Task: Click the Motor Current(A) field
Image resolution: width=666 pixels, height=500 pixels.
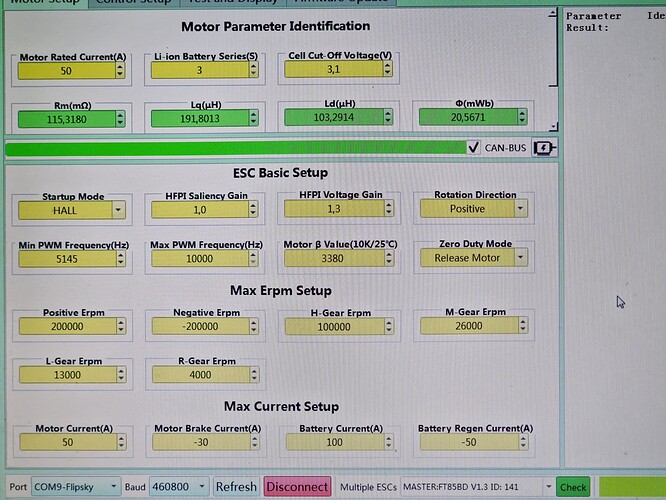Action: point(68,442)
